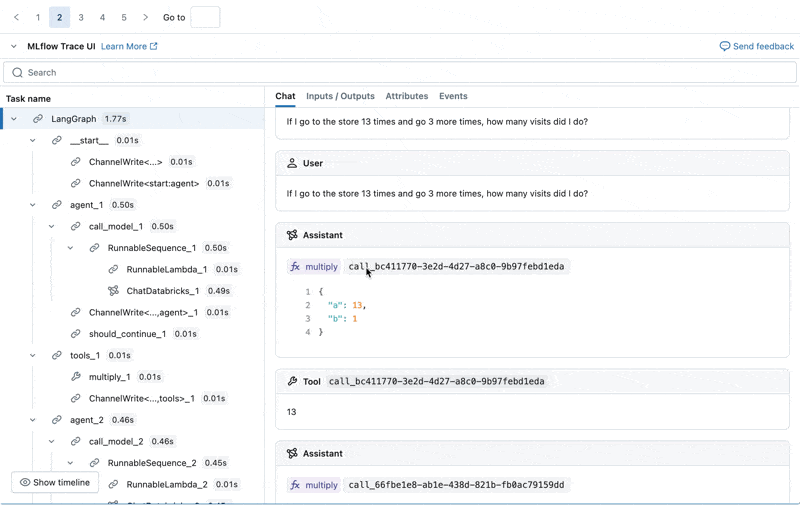Image resolution: width=800 pixels, height=506 pixels.
Task: Open the Attributes tab
Action: point(406,96)
